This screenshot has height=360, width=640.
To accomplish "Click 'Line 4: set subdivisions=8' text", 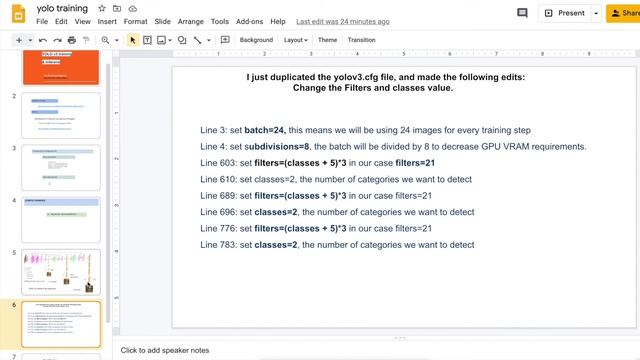I will [x=393, y=147].
